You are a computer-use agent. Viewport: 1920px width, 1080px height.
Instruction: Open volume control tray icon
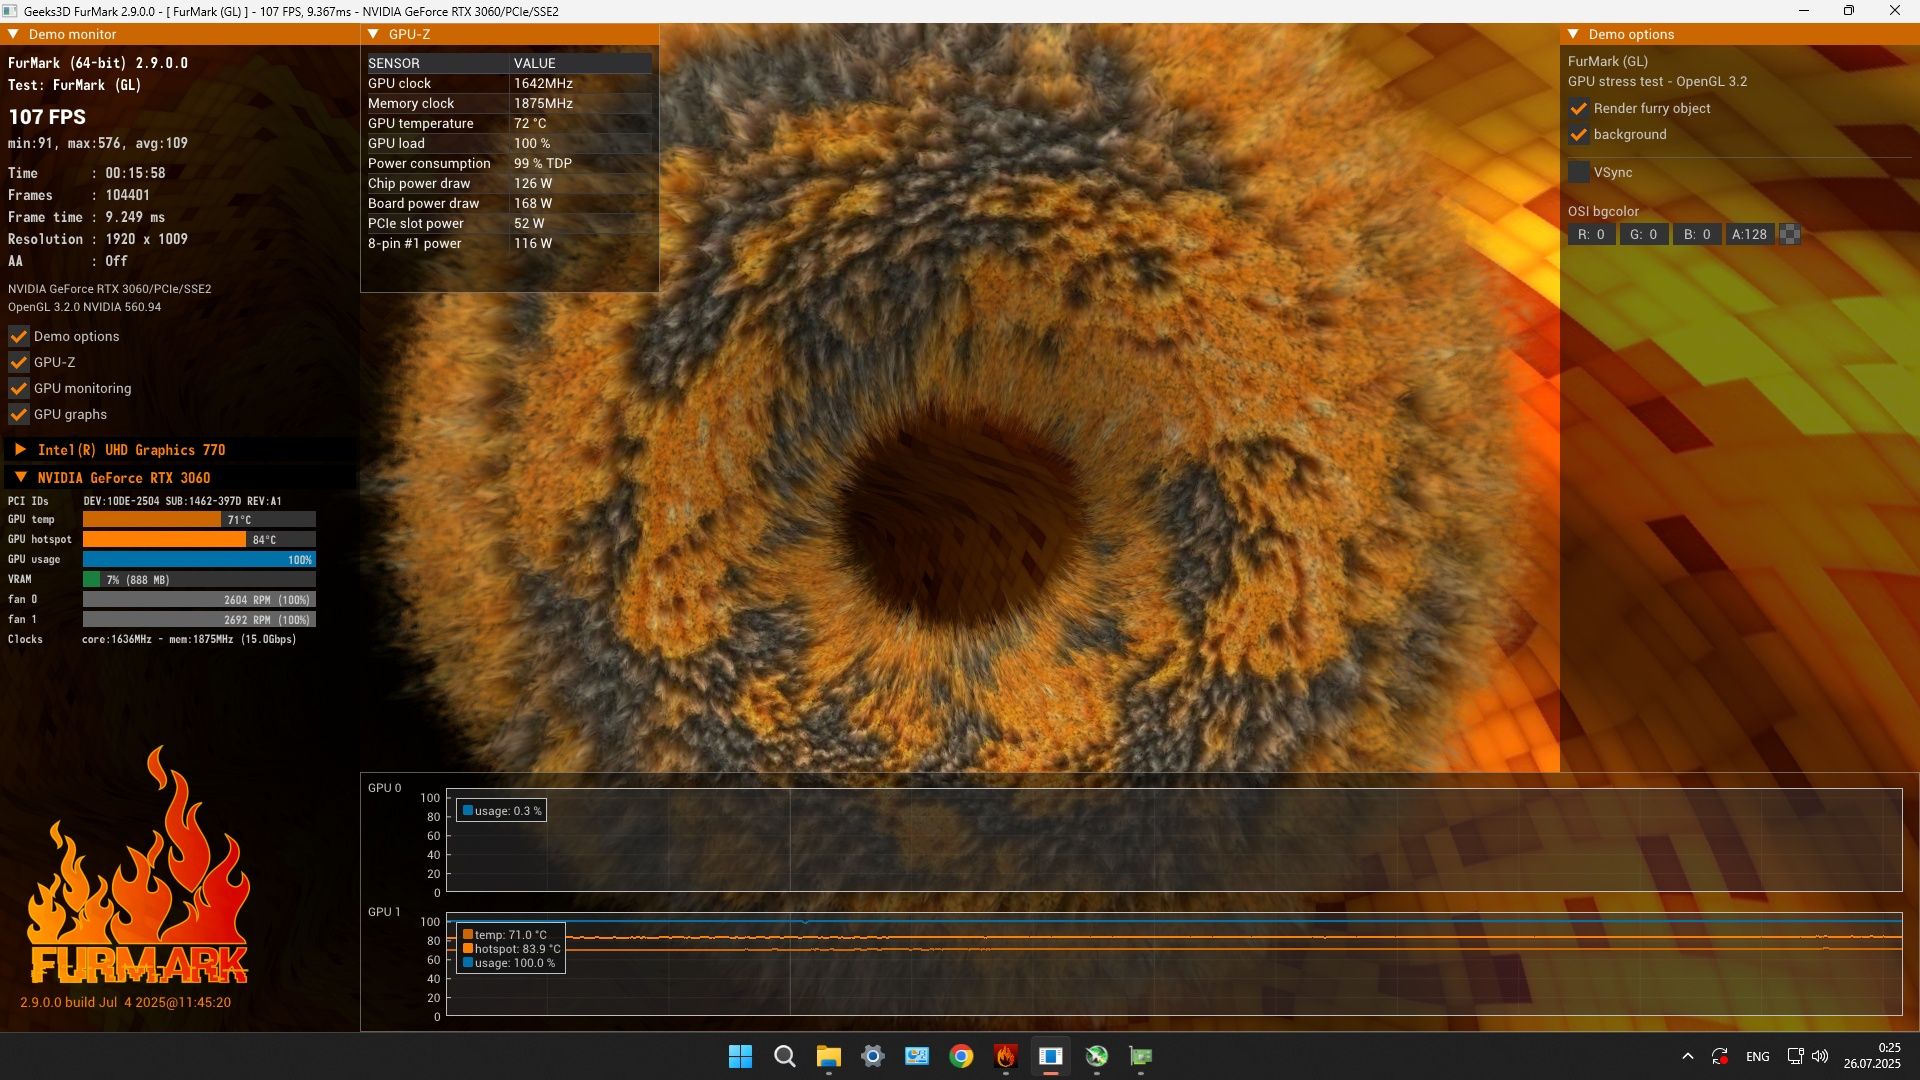pyautogui.click(x=1820, y=1056)
